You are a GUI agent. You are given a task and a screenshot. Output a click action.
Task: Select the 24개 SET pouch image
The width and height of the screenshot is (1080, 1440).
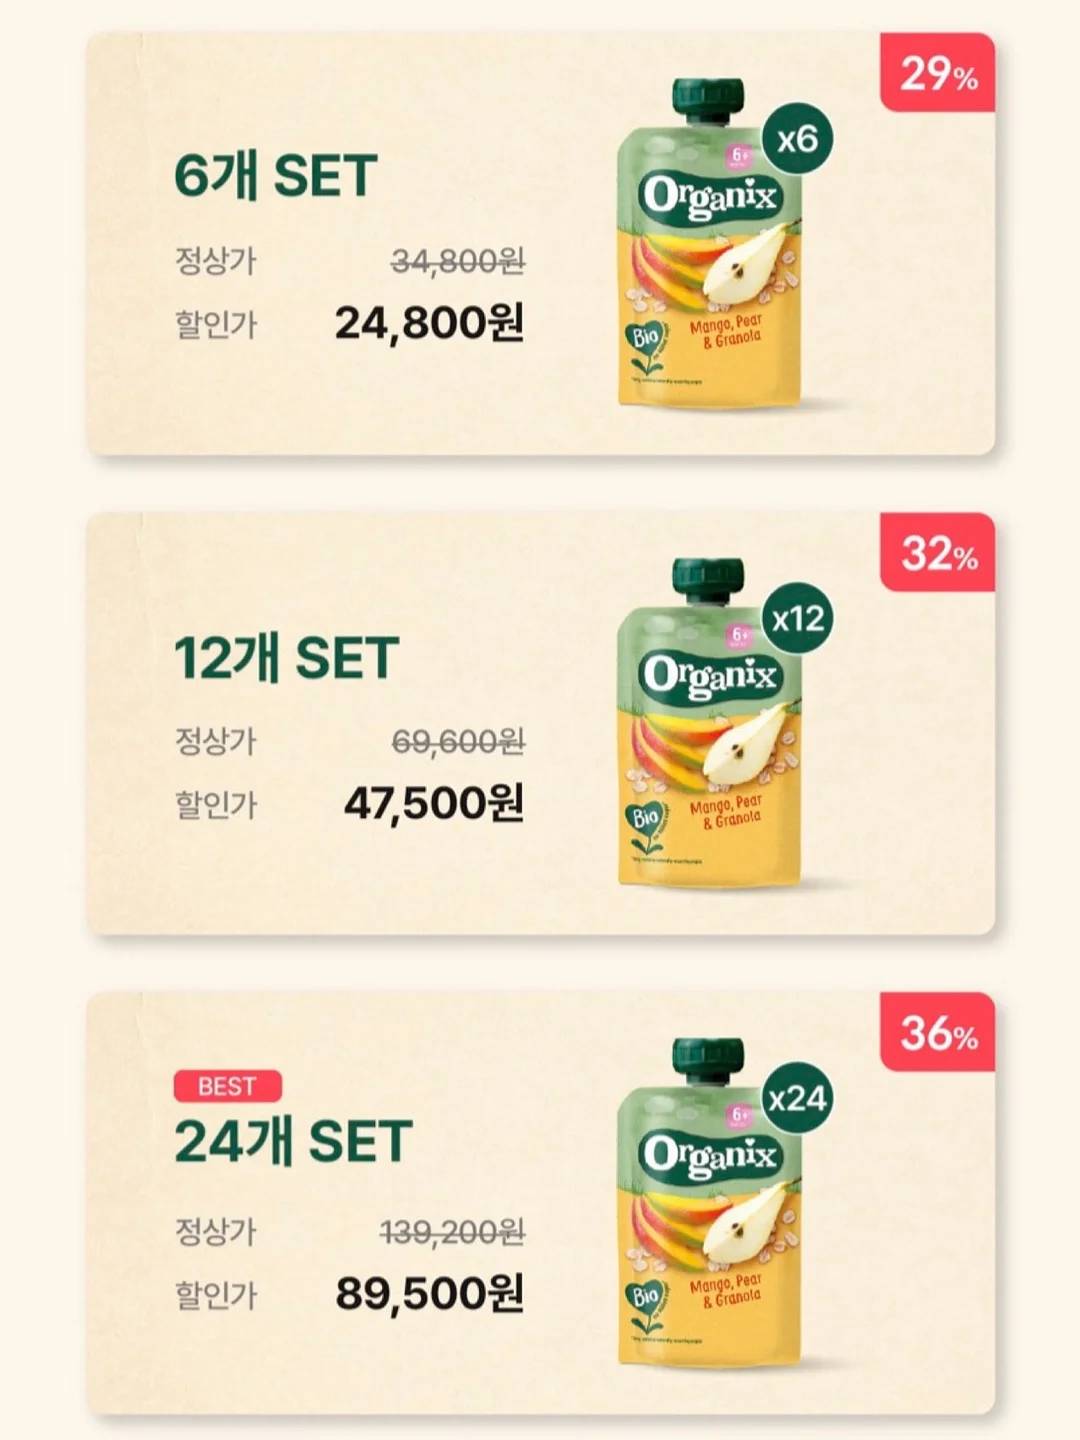[710, 1203]
